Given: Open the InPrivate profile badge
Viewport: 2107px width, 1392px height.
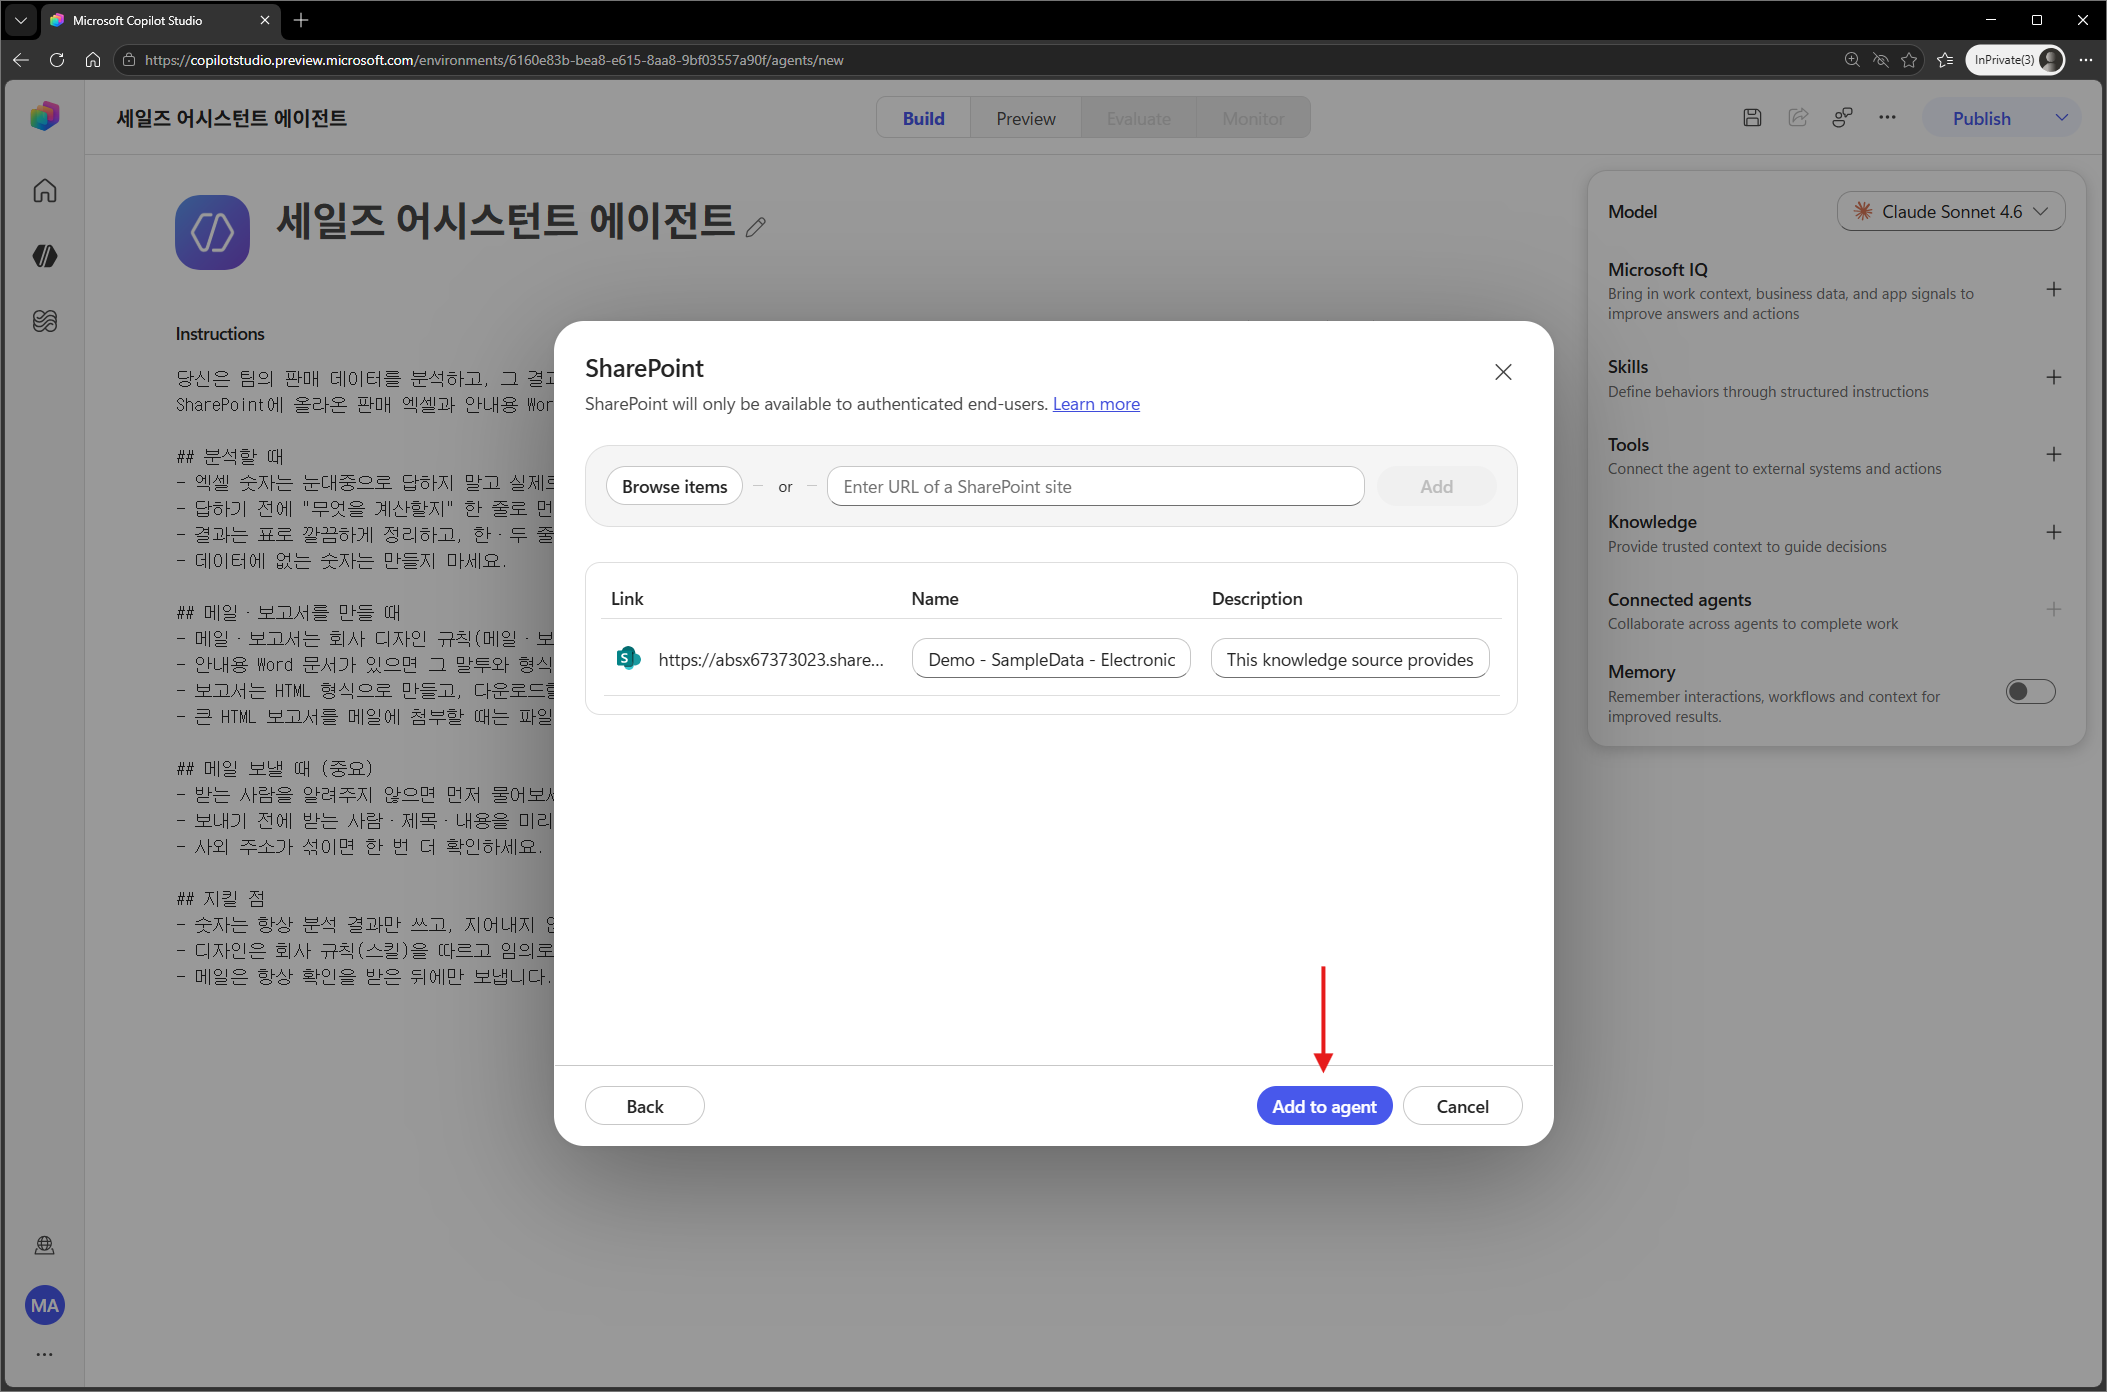Looking at the screenshot, I should [x=2015, y=60].
